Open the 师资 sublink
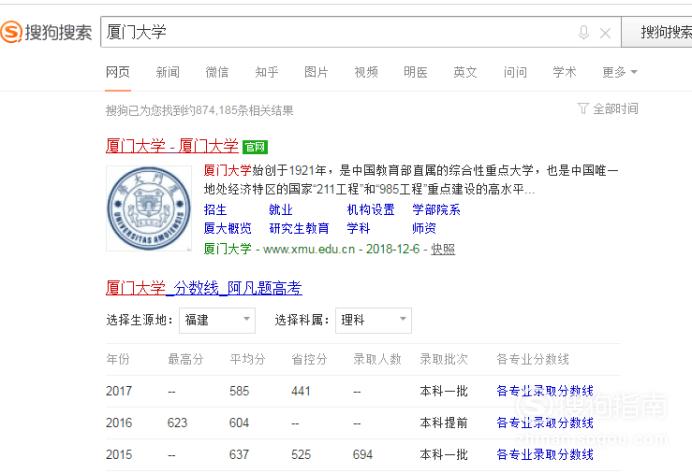Viewport: 692px width, 473px height. [x=424, y=228]
